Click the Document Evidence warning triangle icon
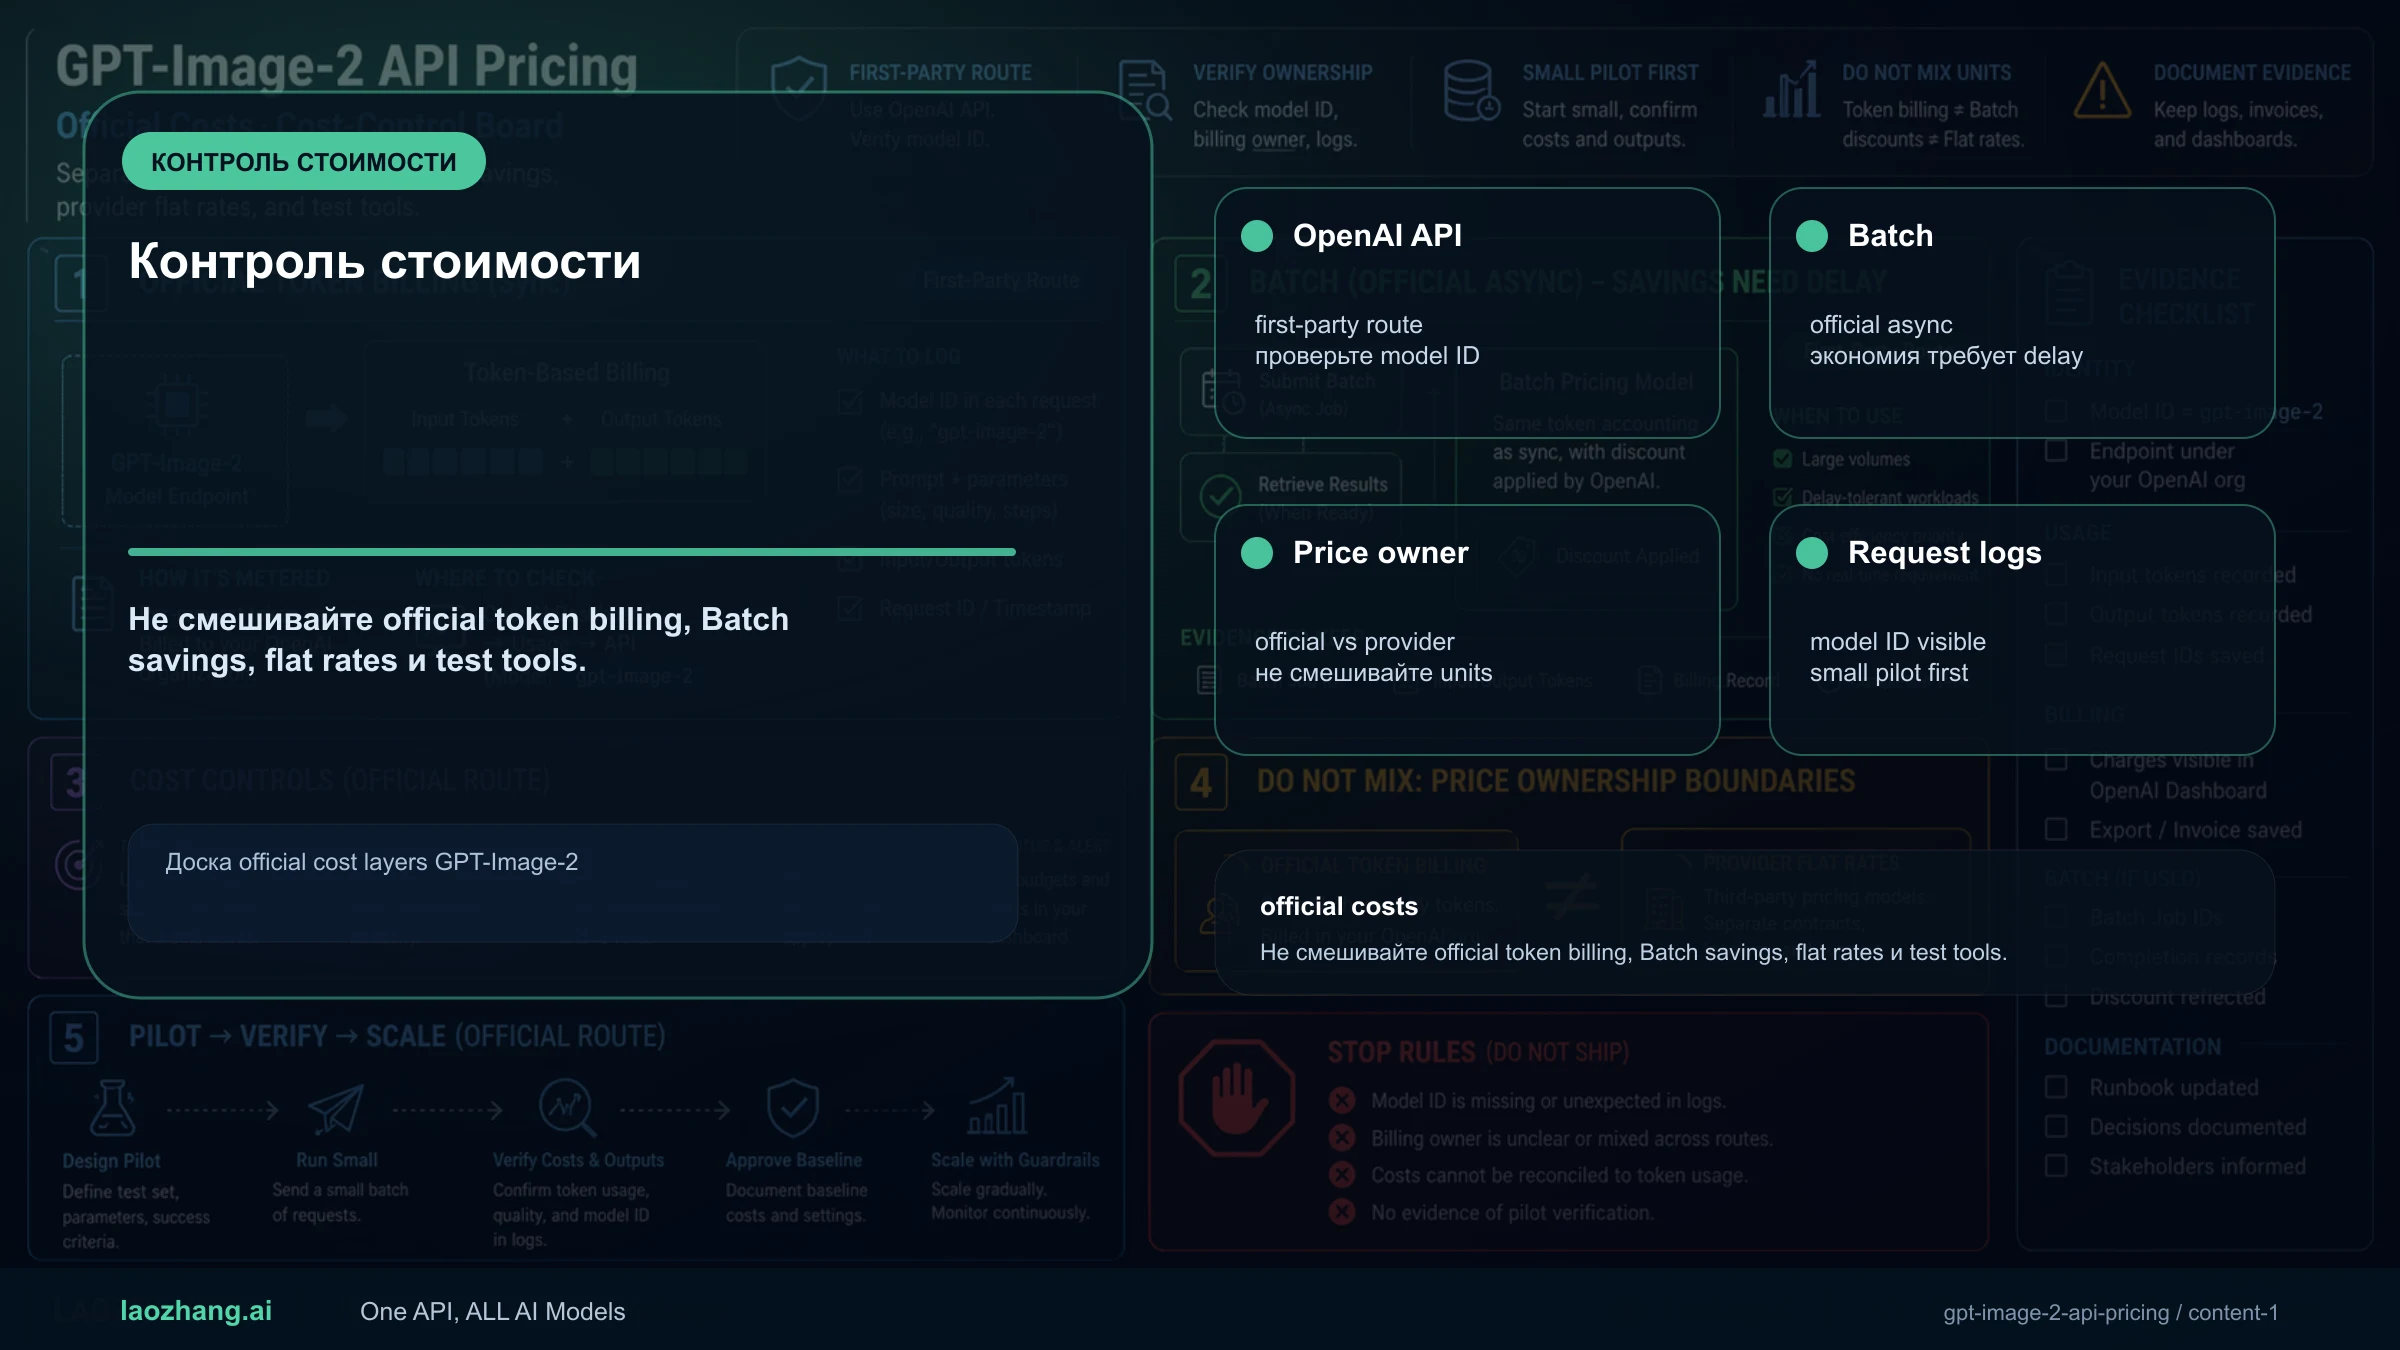Screen dimensions: 2400x1350 coord(2103,91)
